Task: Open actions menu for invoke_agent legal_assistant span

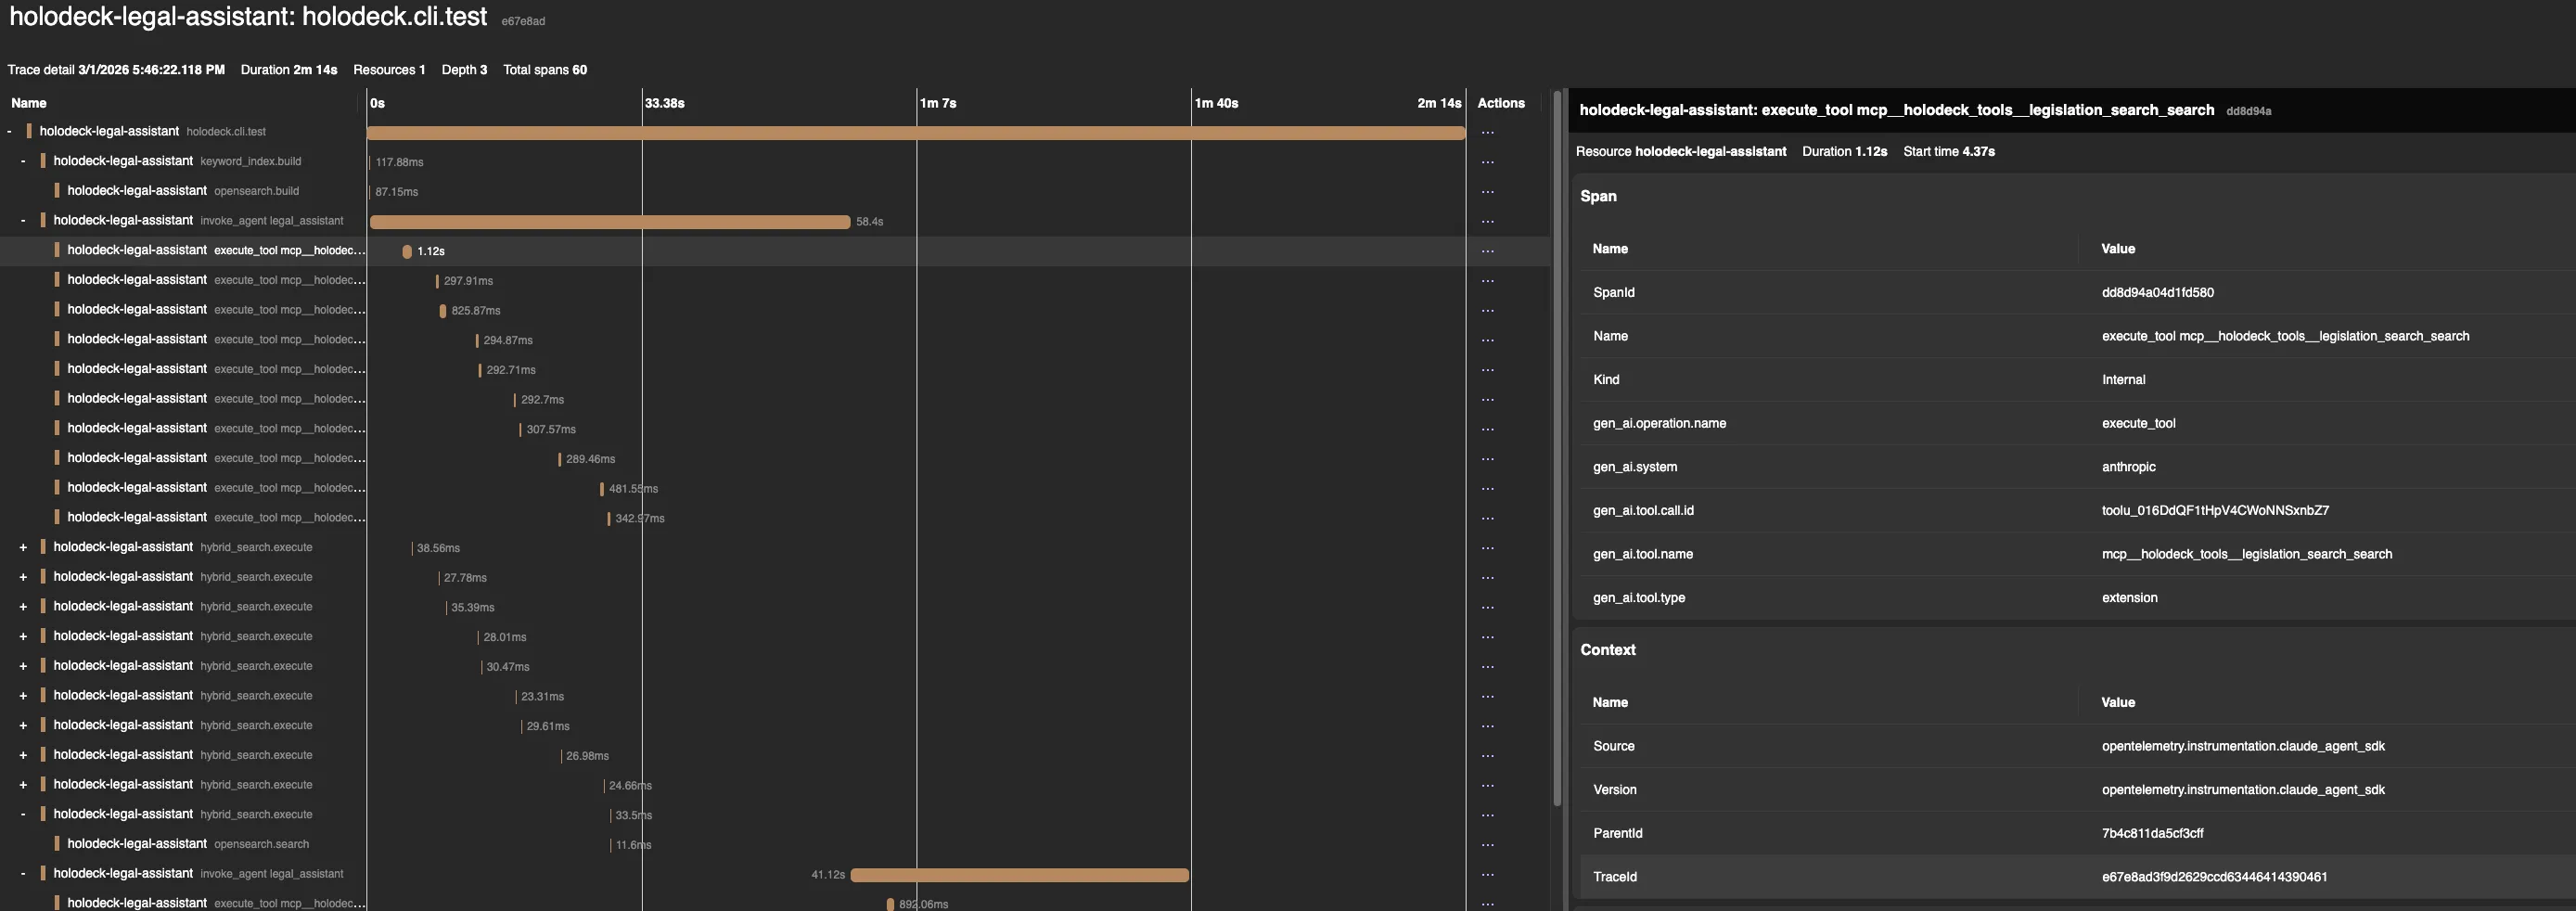Action: (1488, 221)
